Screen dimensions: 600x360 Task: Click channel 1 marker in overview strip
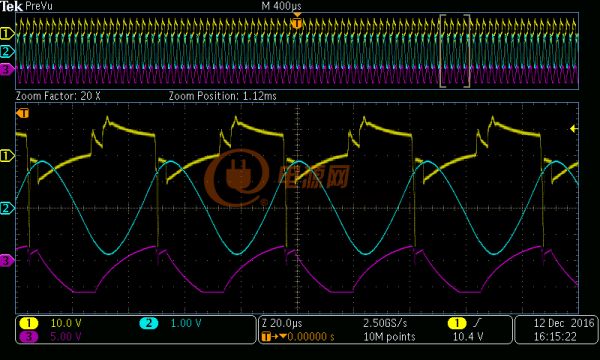7,34
